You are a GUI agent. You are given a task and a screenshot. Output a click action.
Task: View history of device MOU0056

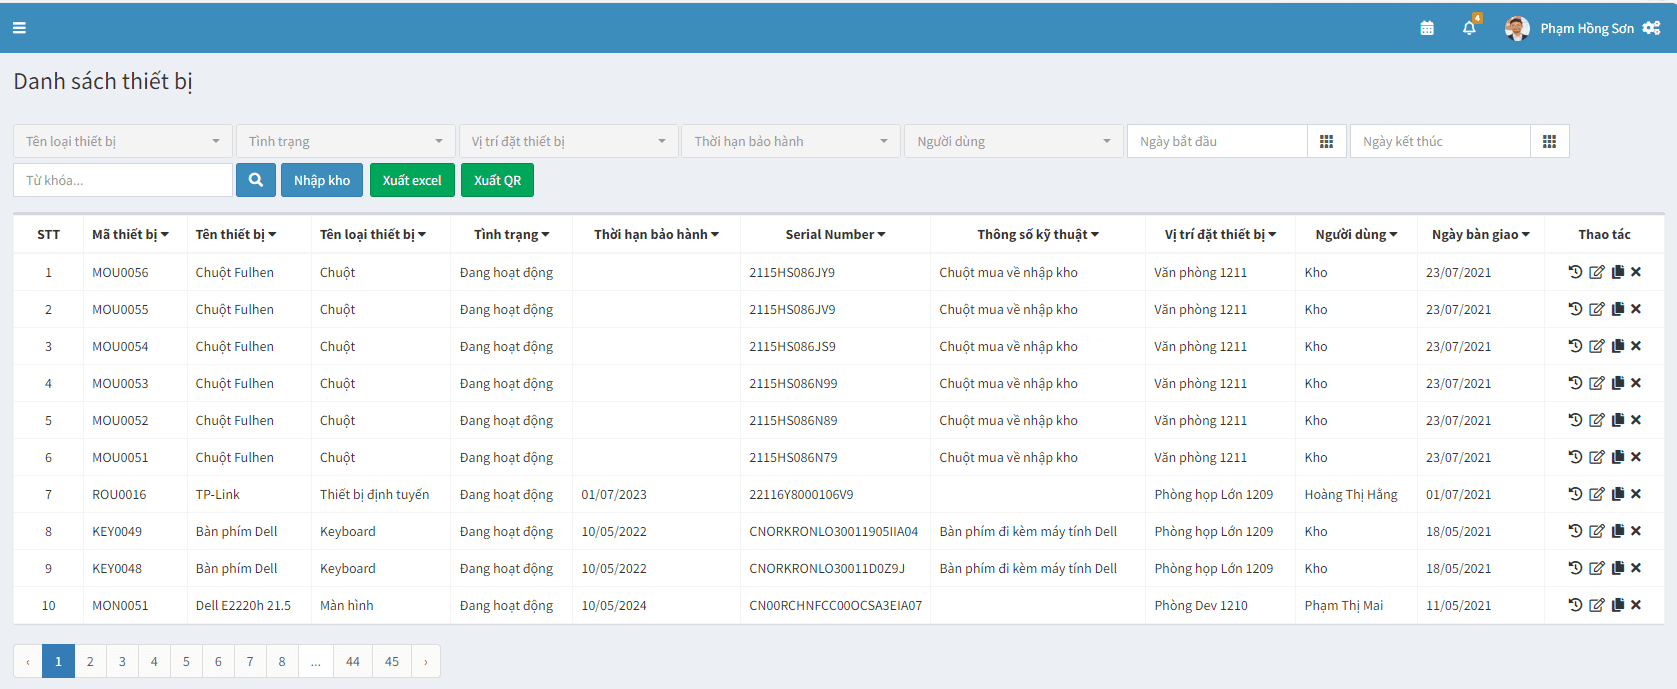coord(1575,272)
